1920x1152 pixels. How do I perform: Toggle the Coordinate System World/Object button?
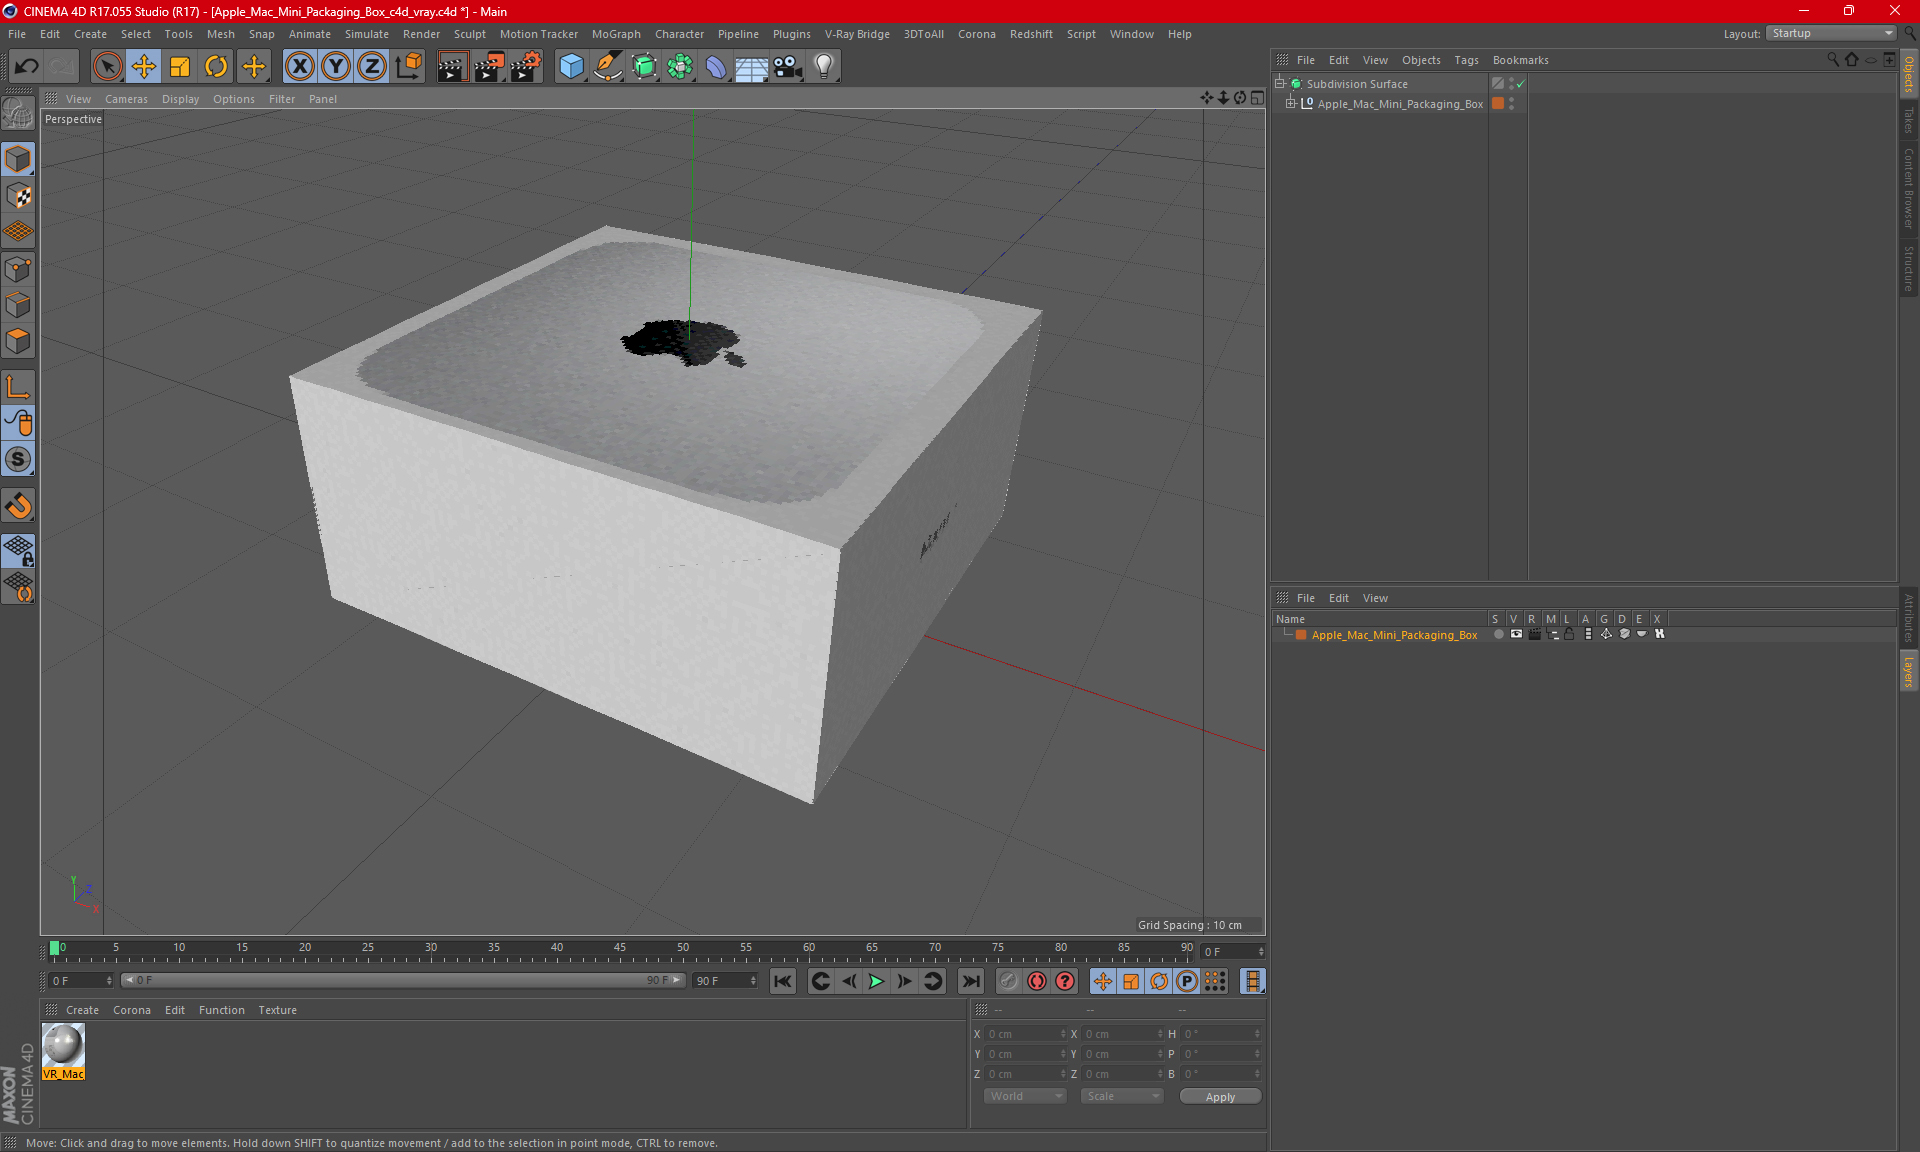tap(408, 66)
